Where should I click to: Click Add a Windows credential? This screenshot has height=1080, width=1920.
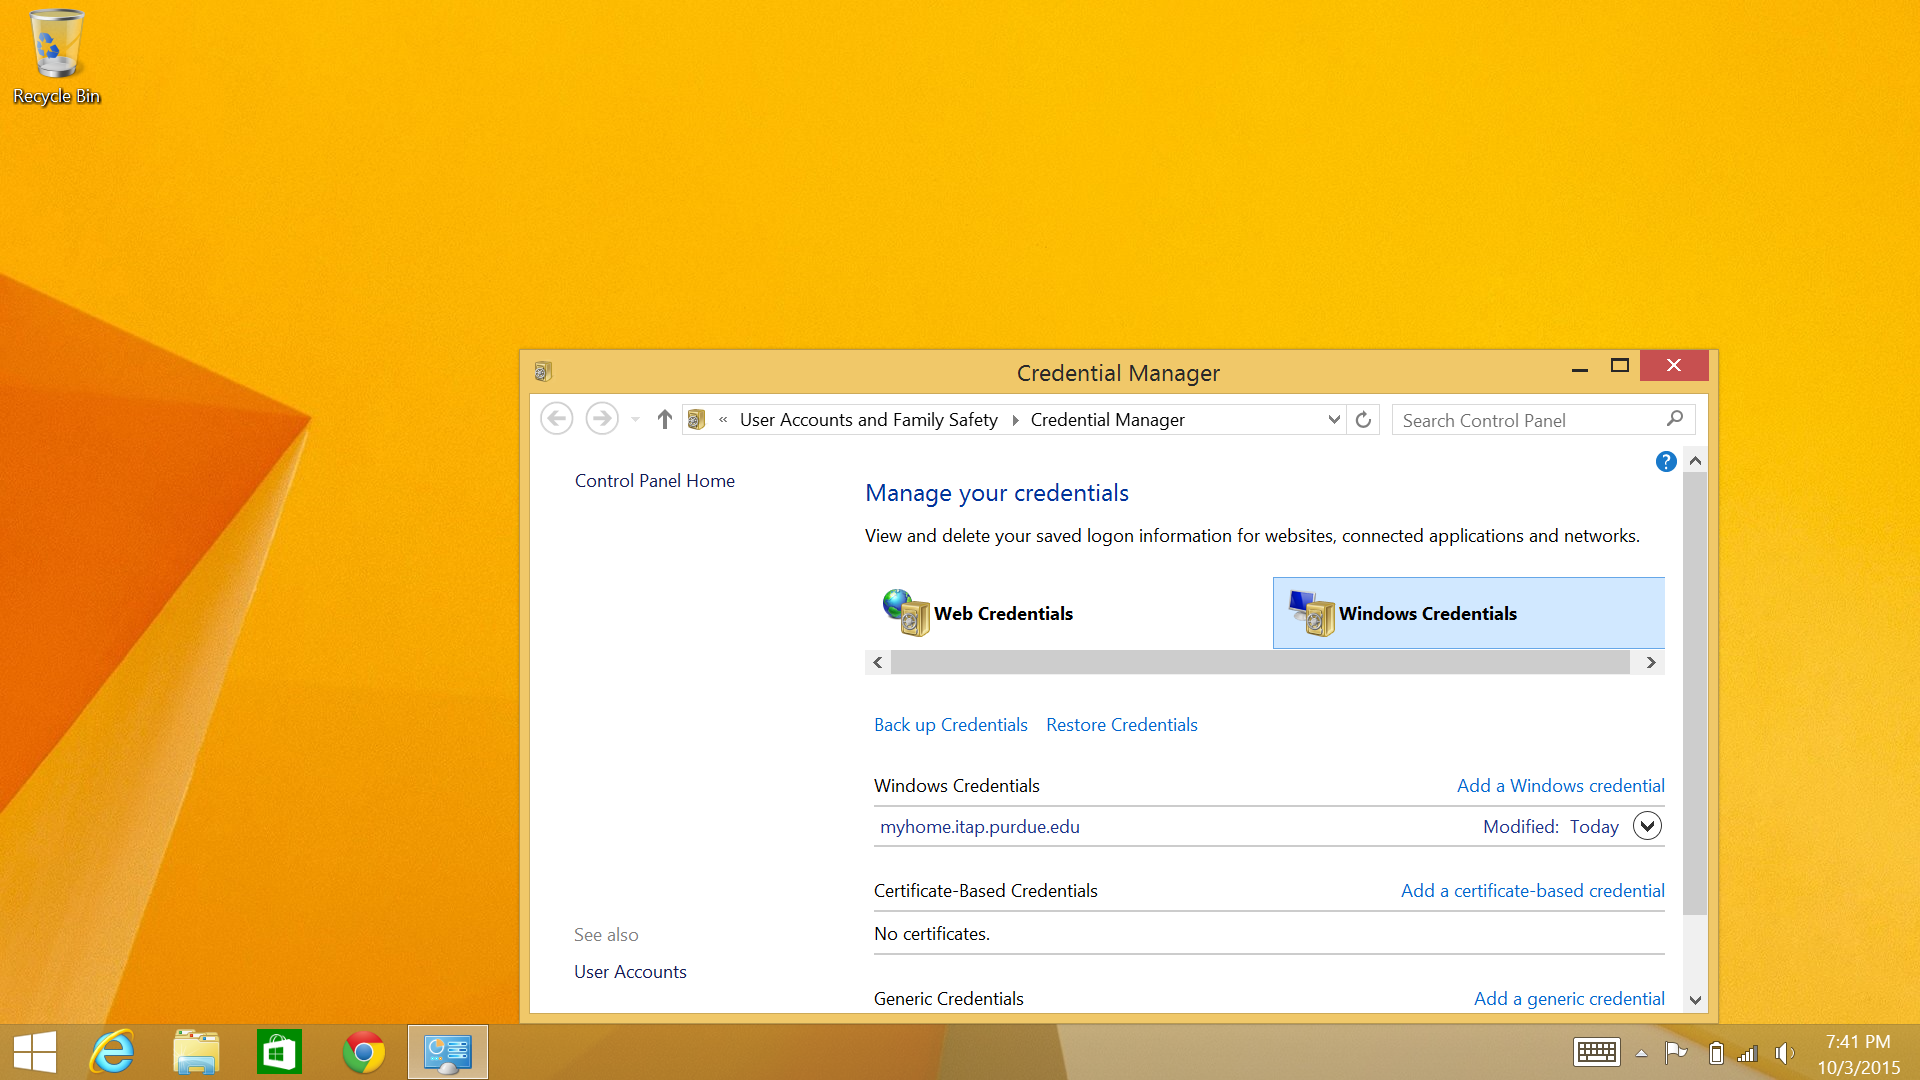(1560, 786)
